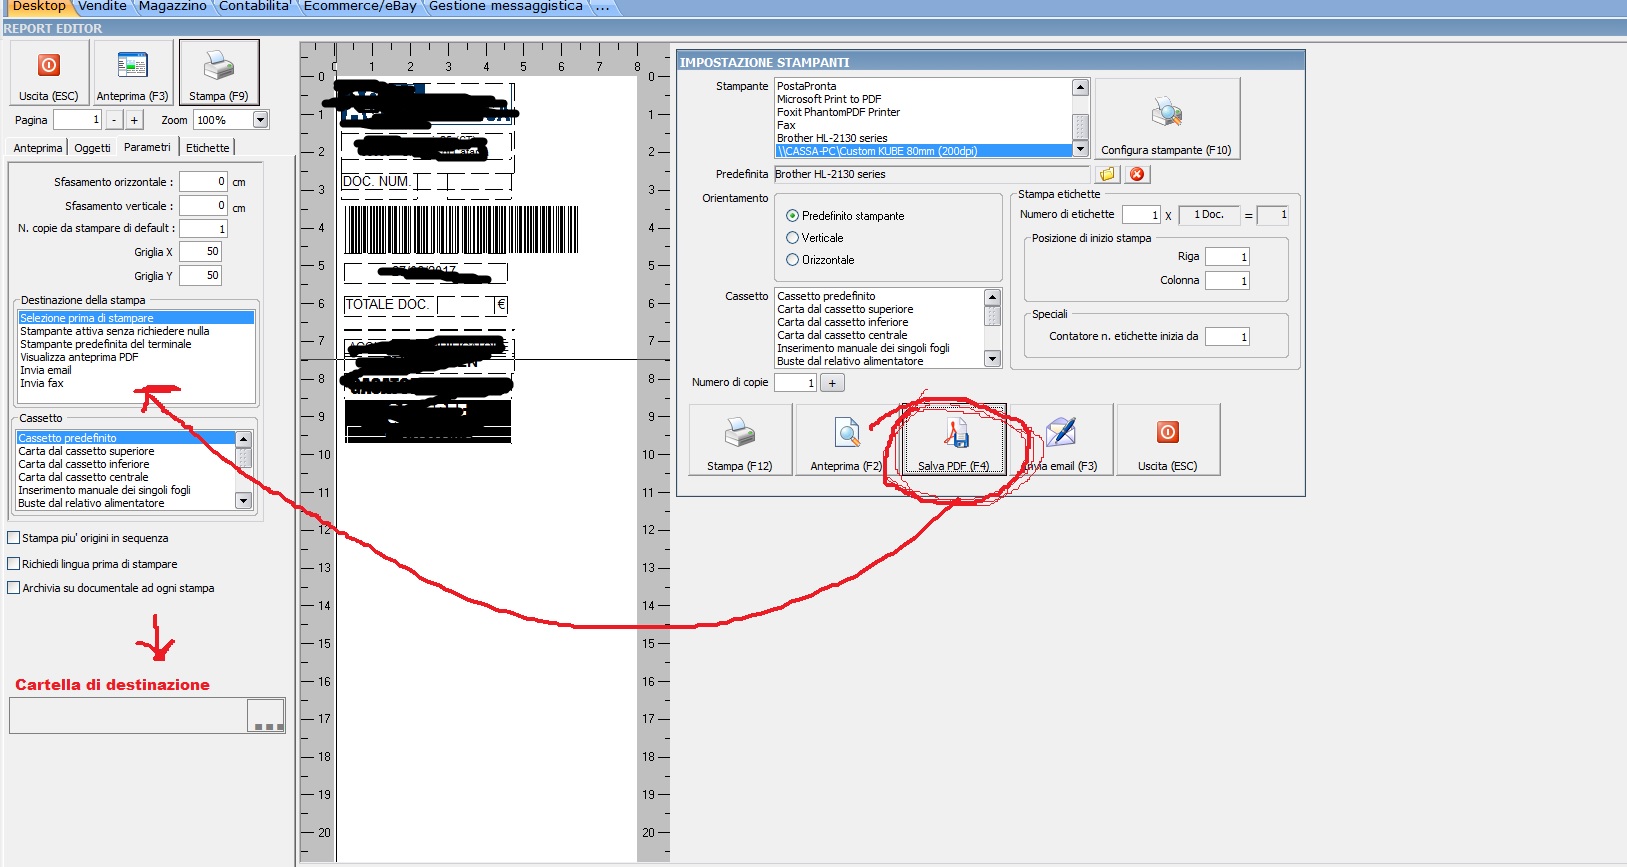The image size is (1627, 867).
Task: Click the yellow folder icon beside Predefinita
Action: tap(1108, 174)
